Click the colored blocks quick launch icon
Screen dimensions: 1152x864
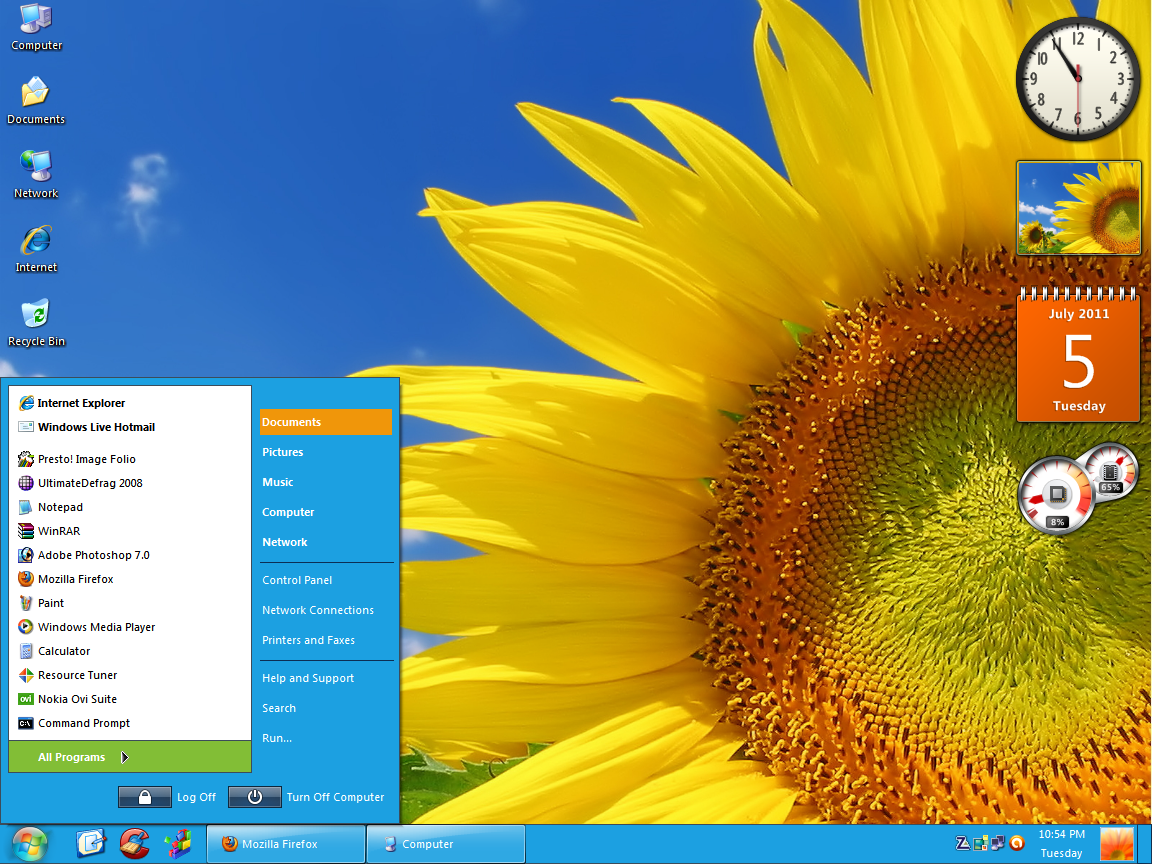178,843
